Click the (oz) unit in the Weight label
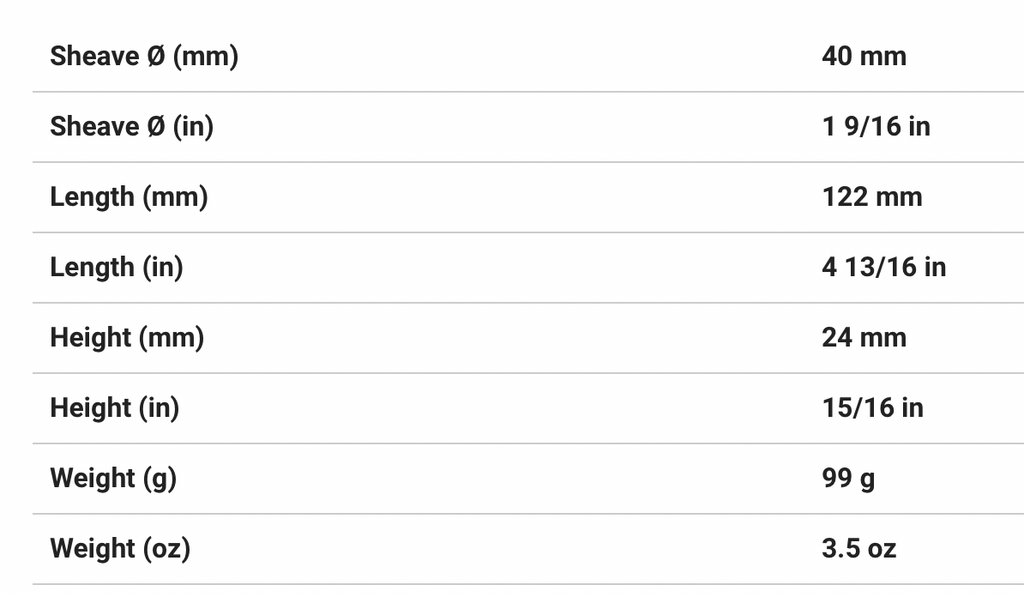This screenshot has width=1024, height=597. [167, 549]
